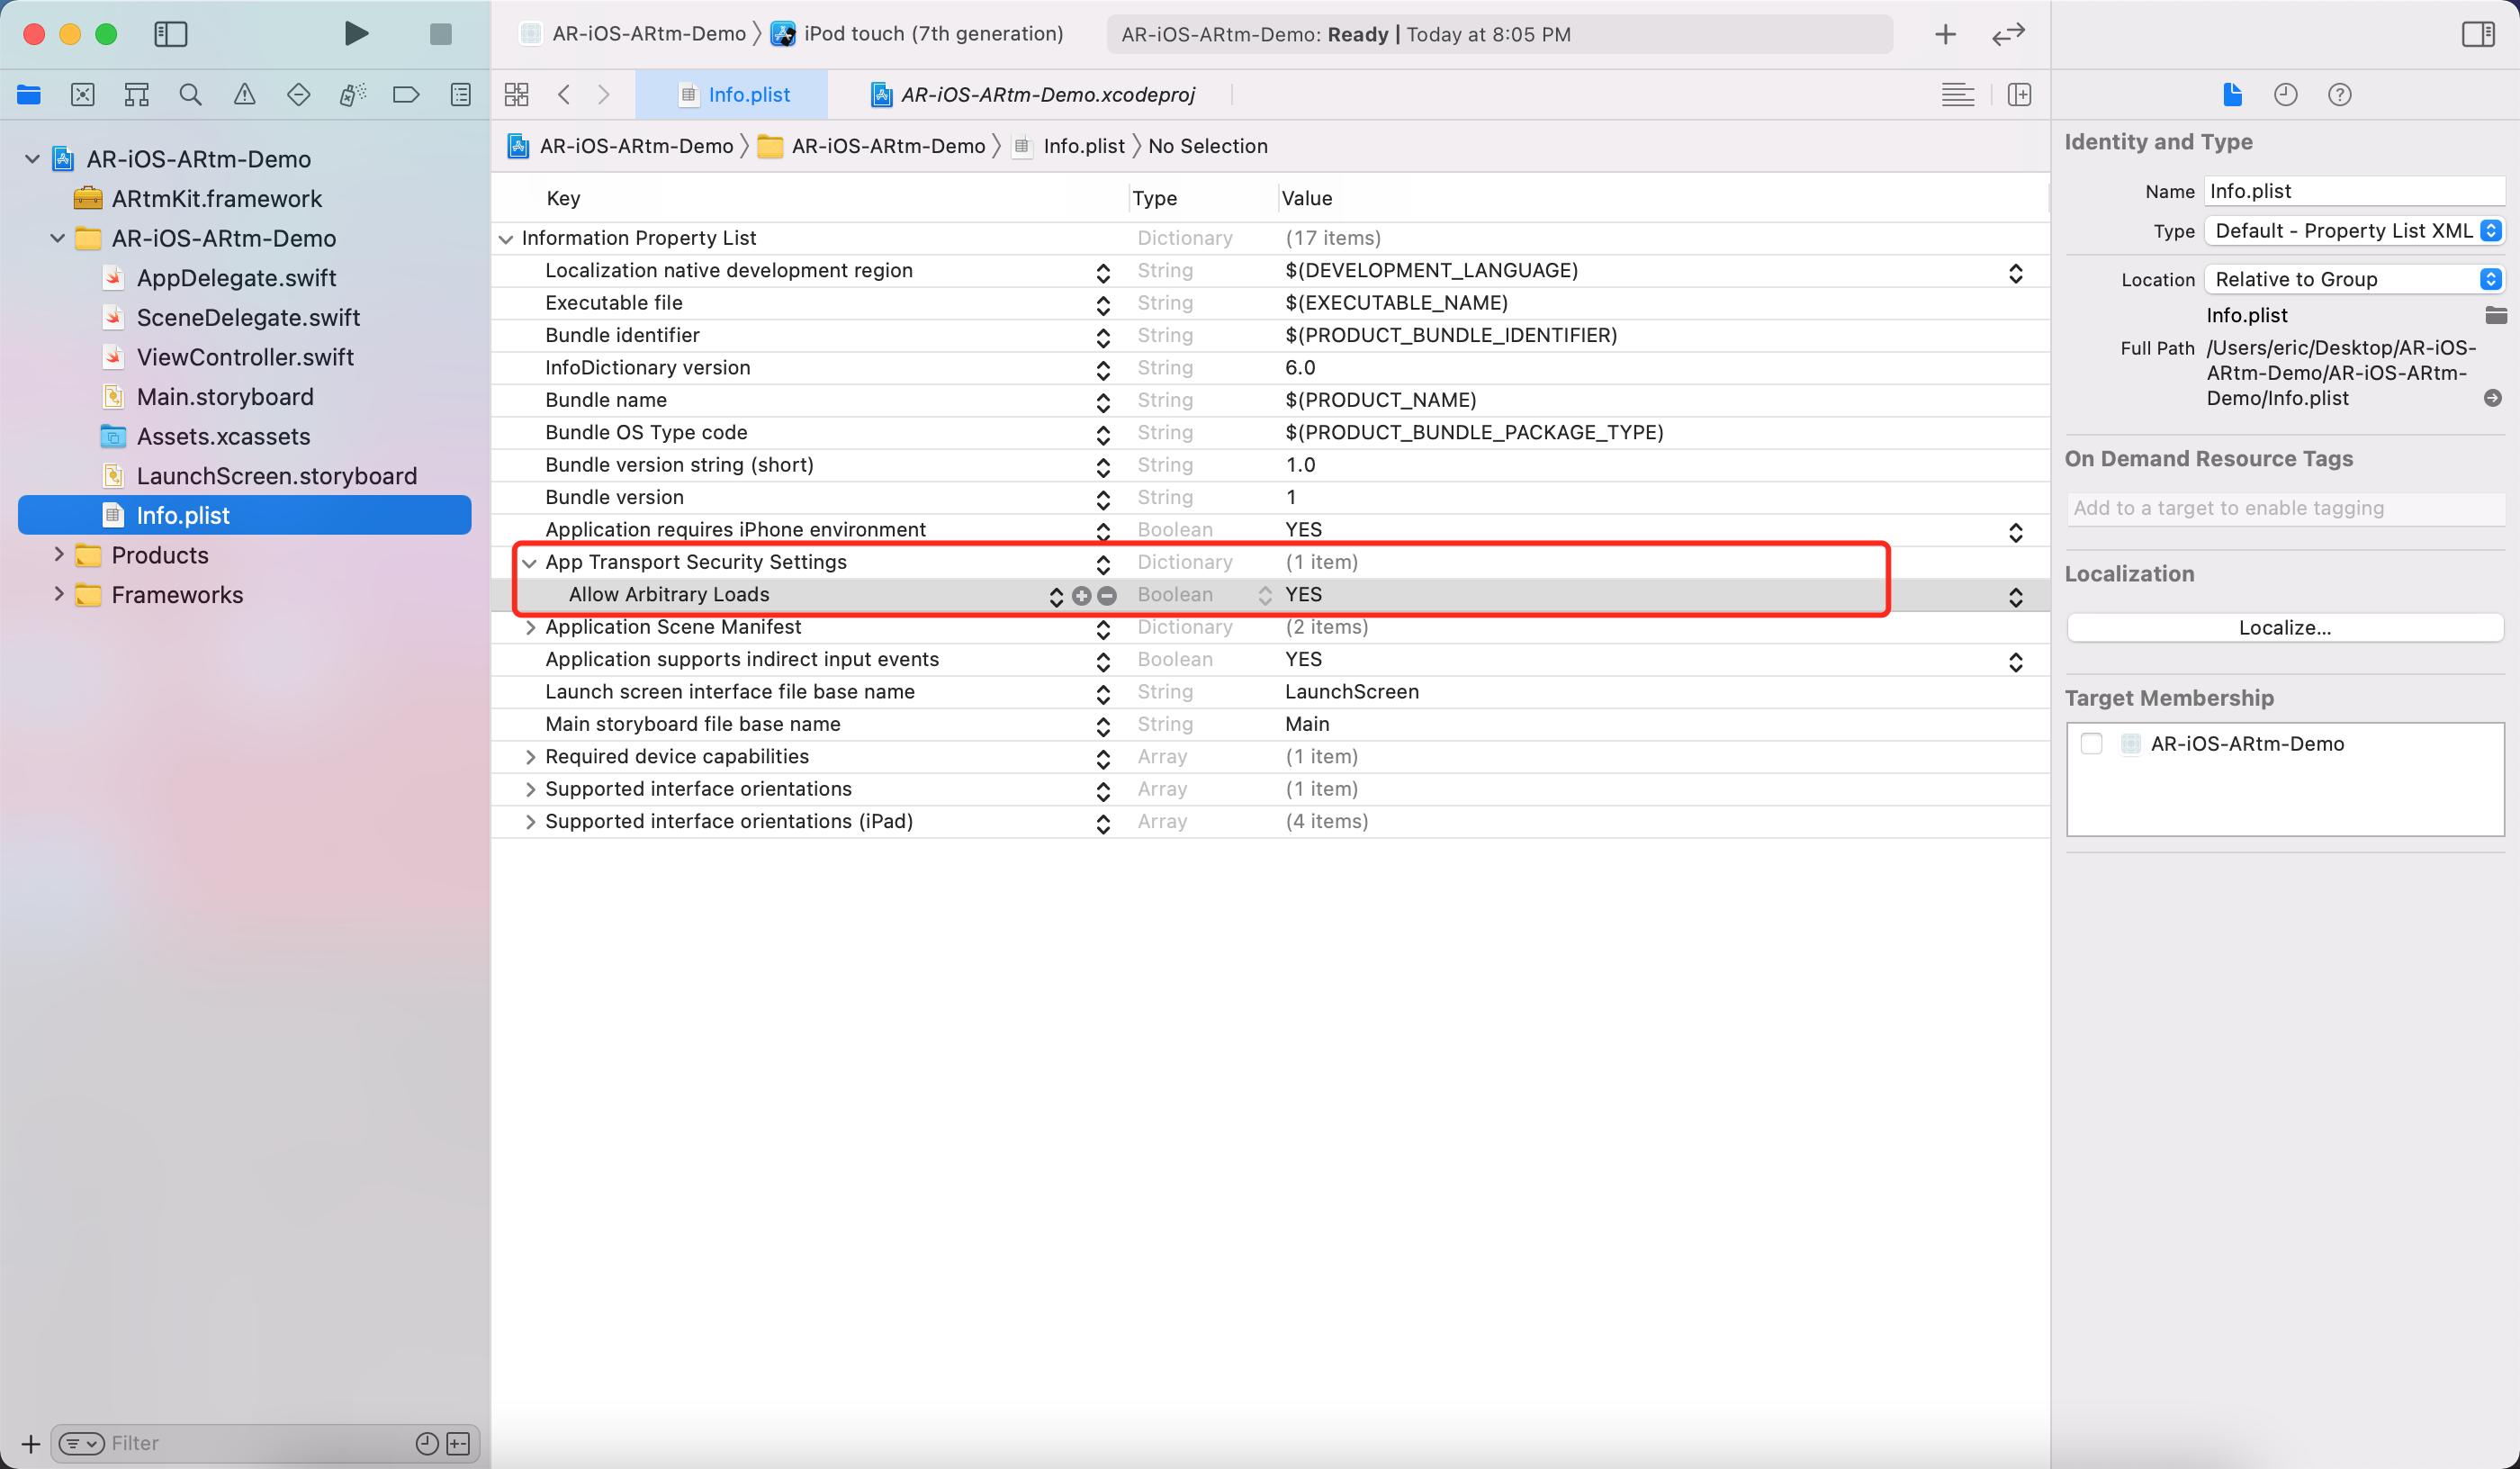Screen dimensions: 2520x1469
Task: Toggle source-control status filter icon
Action: click(458, 1443)
